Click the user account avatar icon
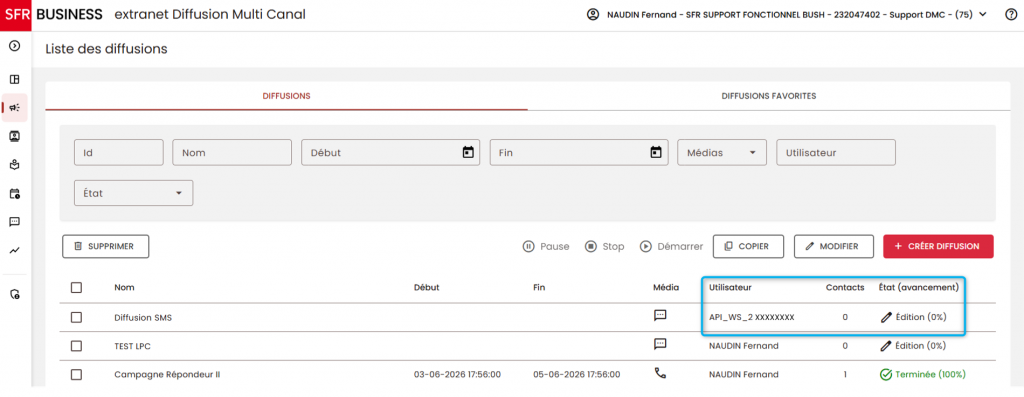 (x=593, y=14)
